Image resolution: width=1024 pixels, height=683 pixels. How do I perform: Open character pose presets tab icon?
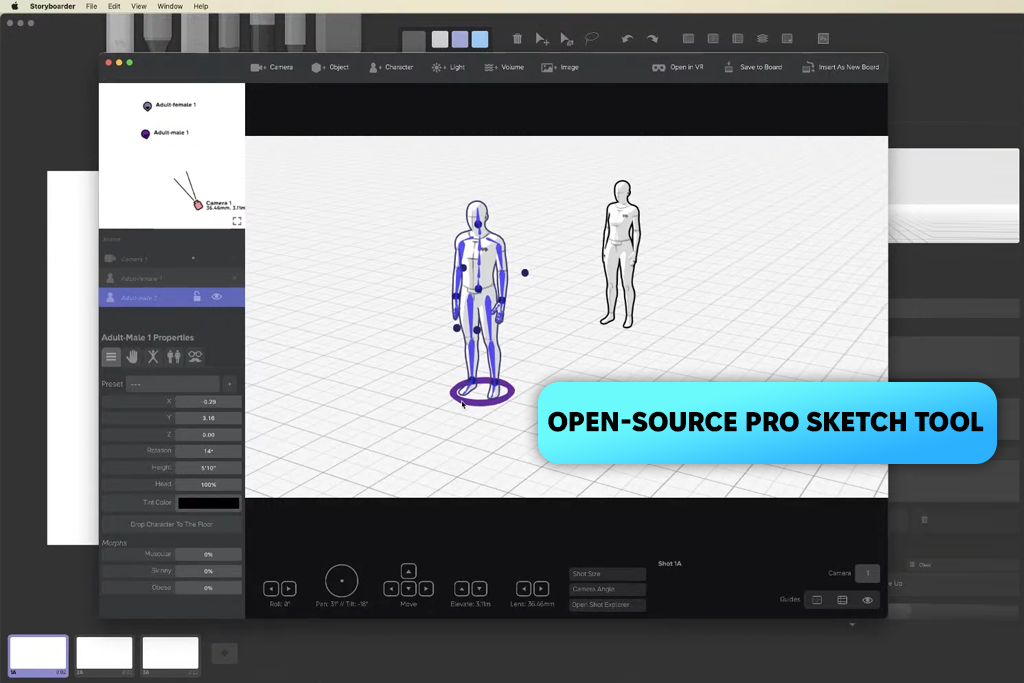point(153,357)
